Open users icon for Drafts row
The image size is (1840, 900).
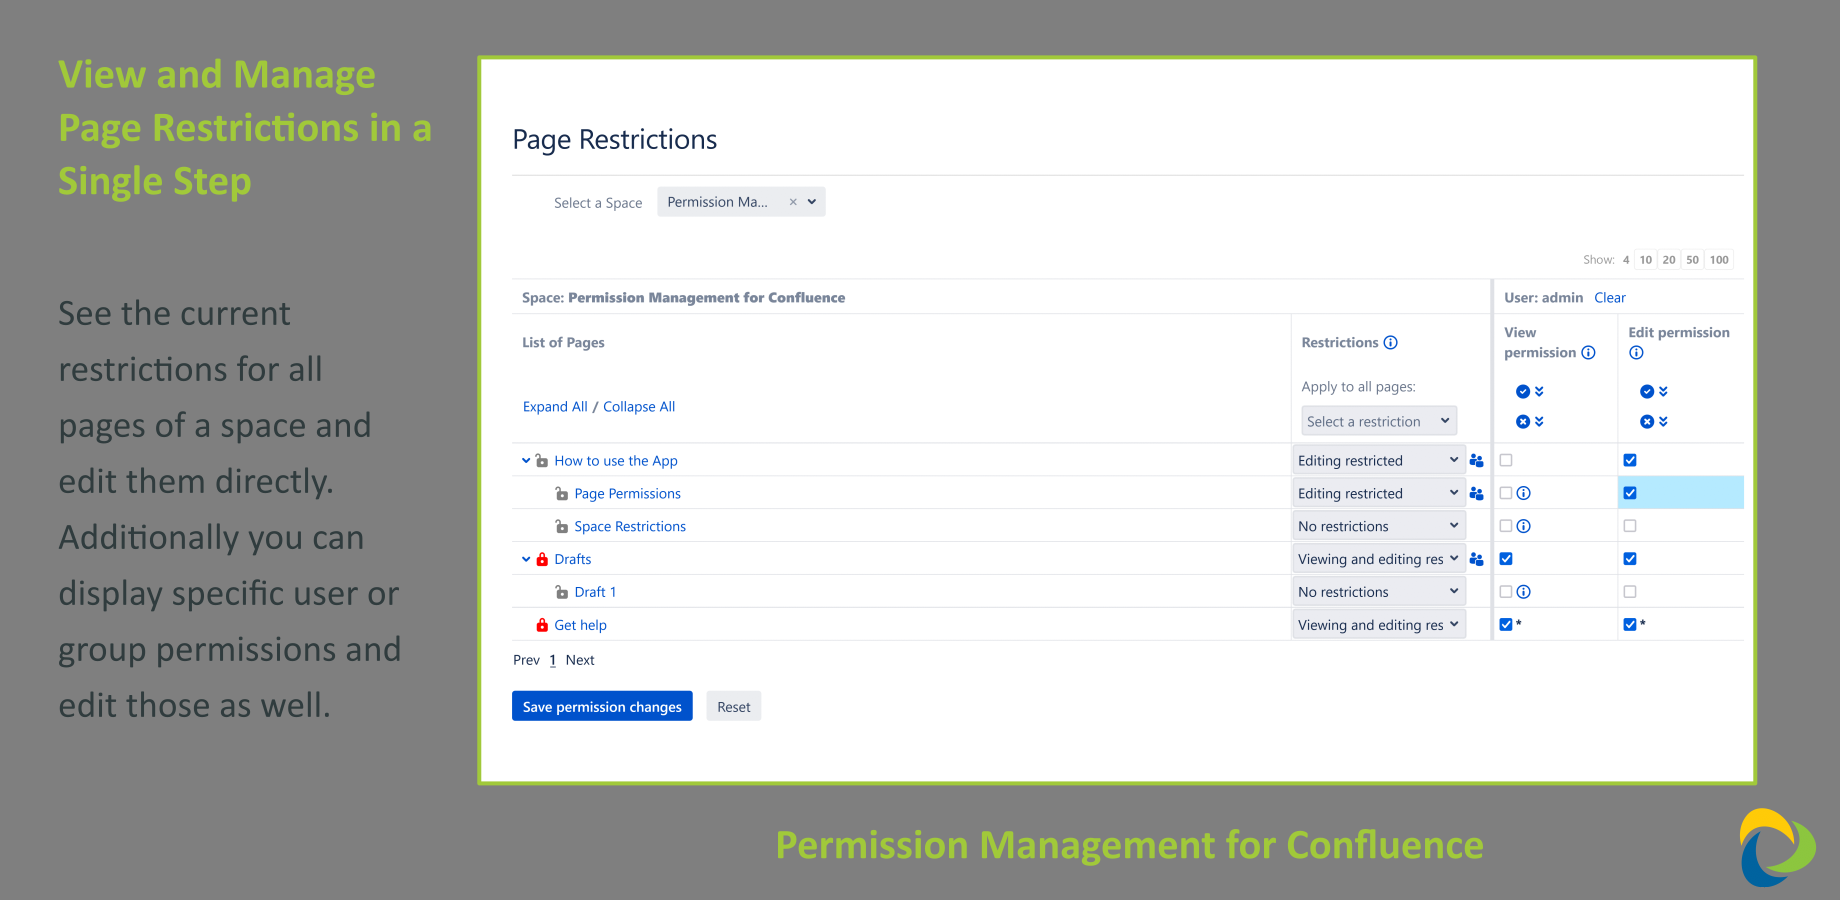(1476, 559)
